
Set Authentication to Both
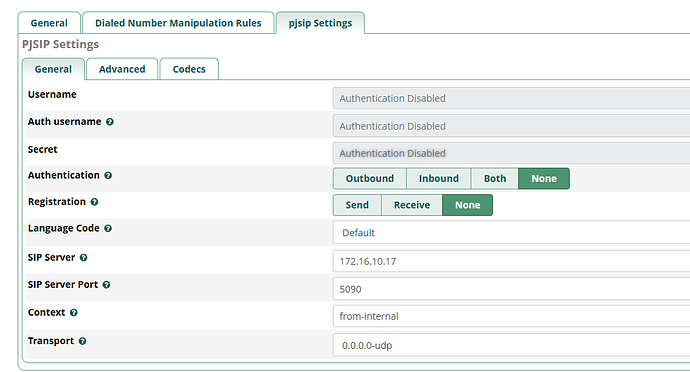[495, 179]
